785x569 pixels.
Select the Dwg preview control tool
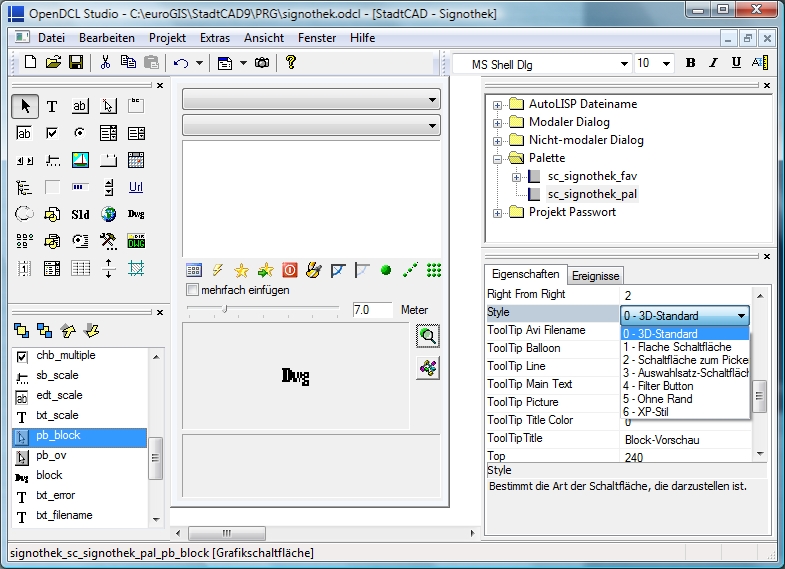pos(136,214)
